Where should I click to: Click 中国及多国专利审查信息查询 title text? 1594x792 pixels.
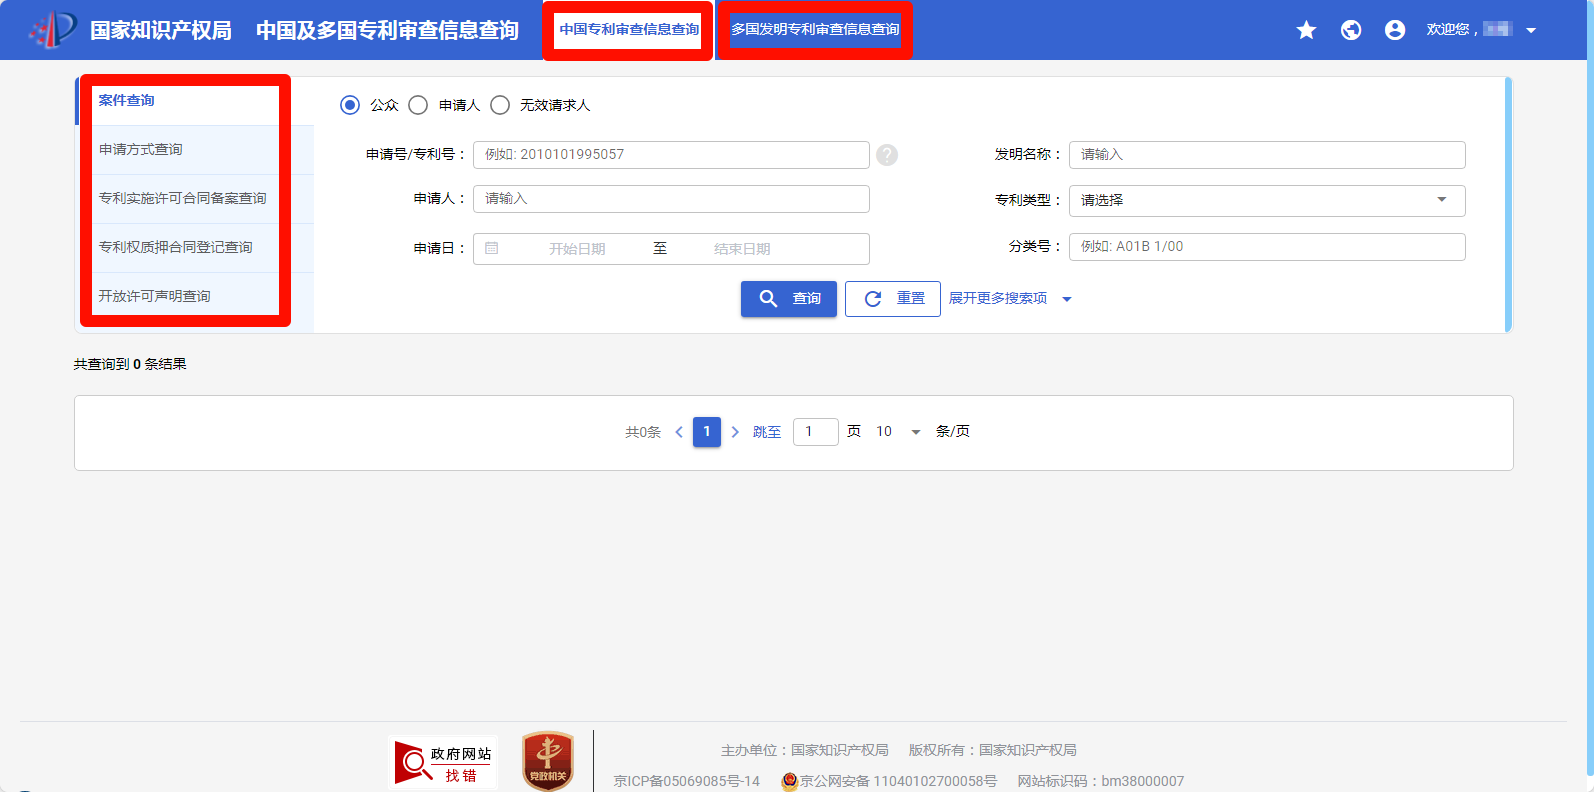[x=387, y=30]
